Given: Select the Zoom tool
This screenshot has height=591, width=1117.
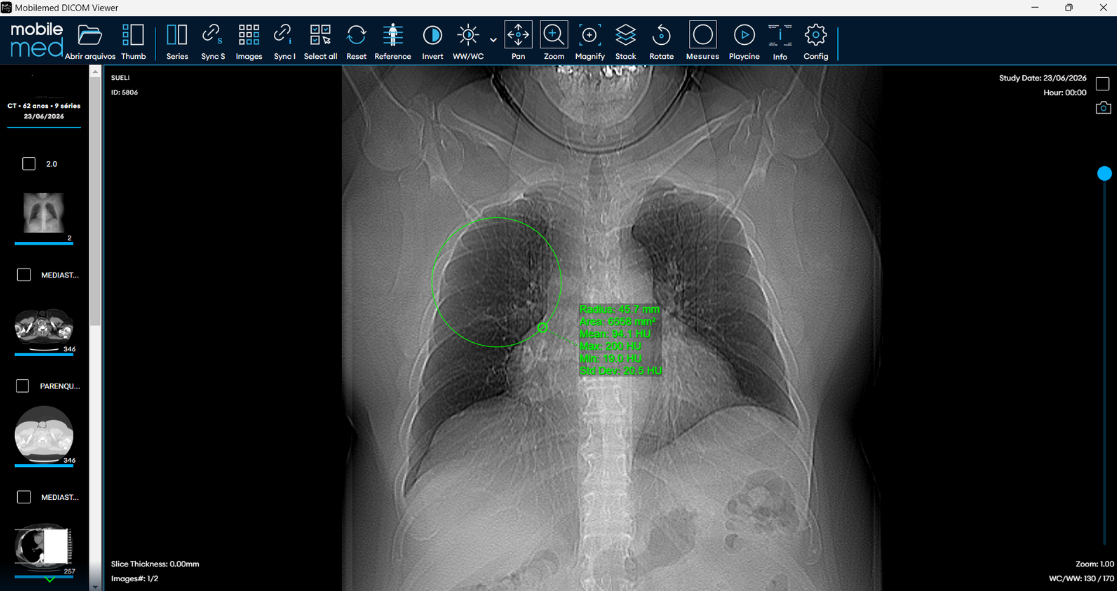Looking at the screenshot, I should coord(554,41).
